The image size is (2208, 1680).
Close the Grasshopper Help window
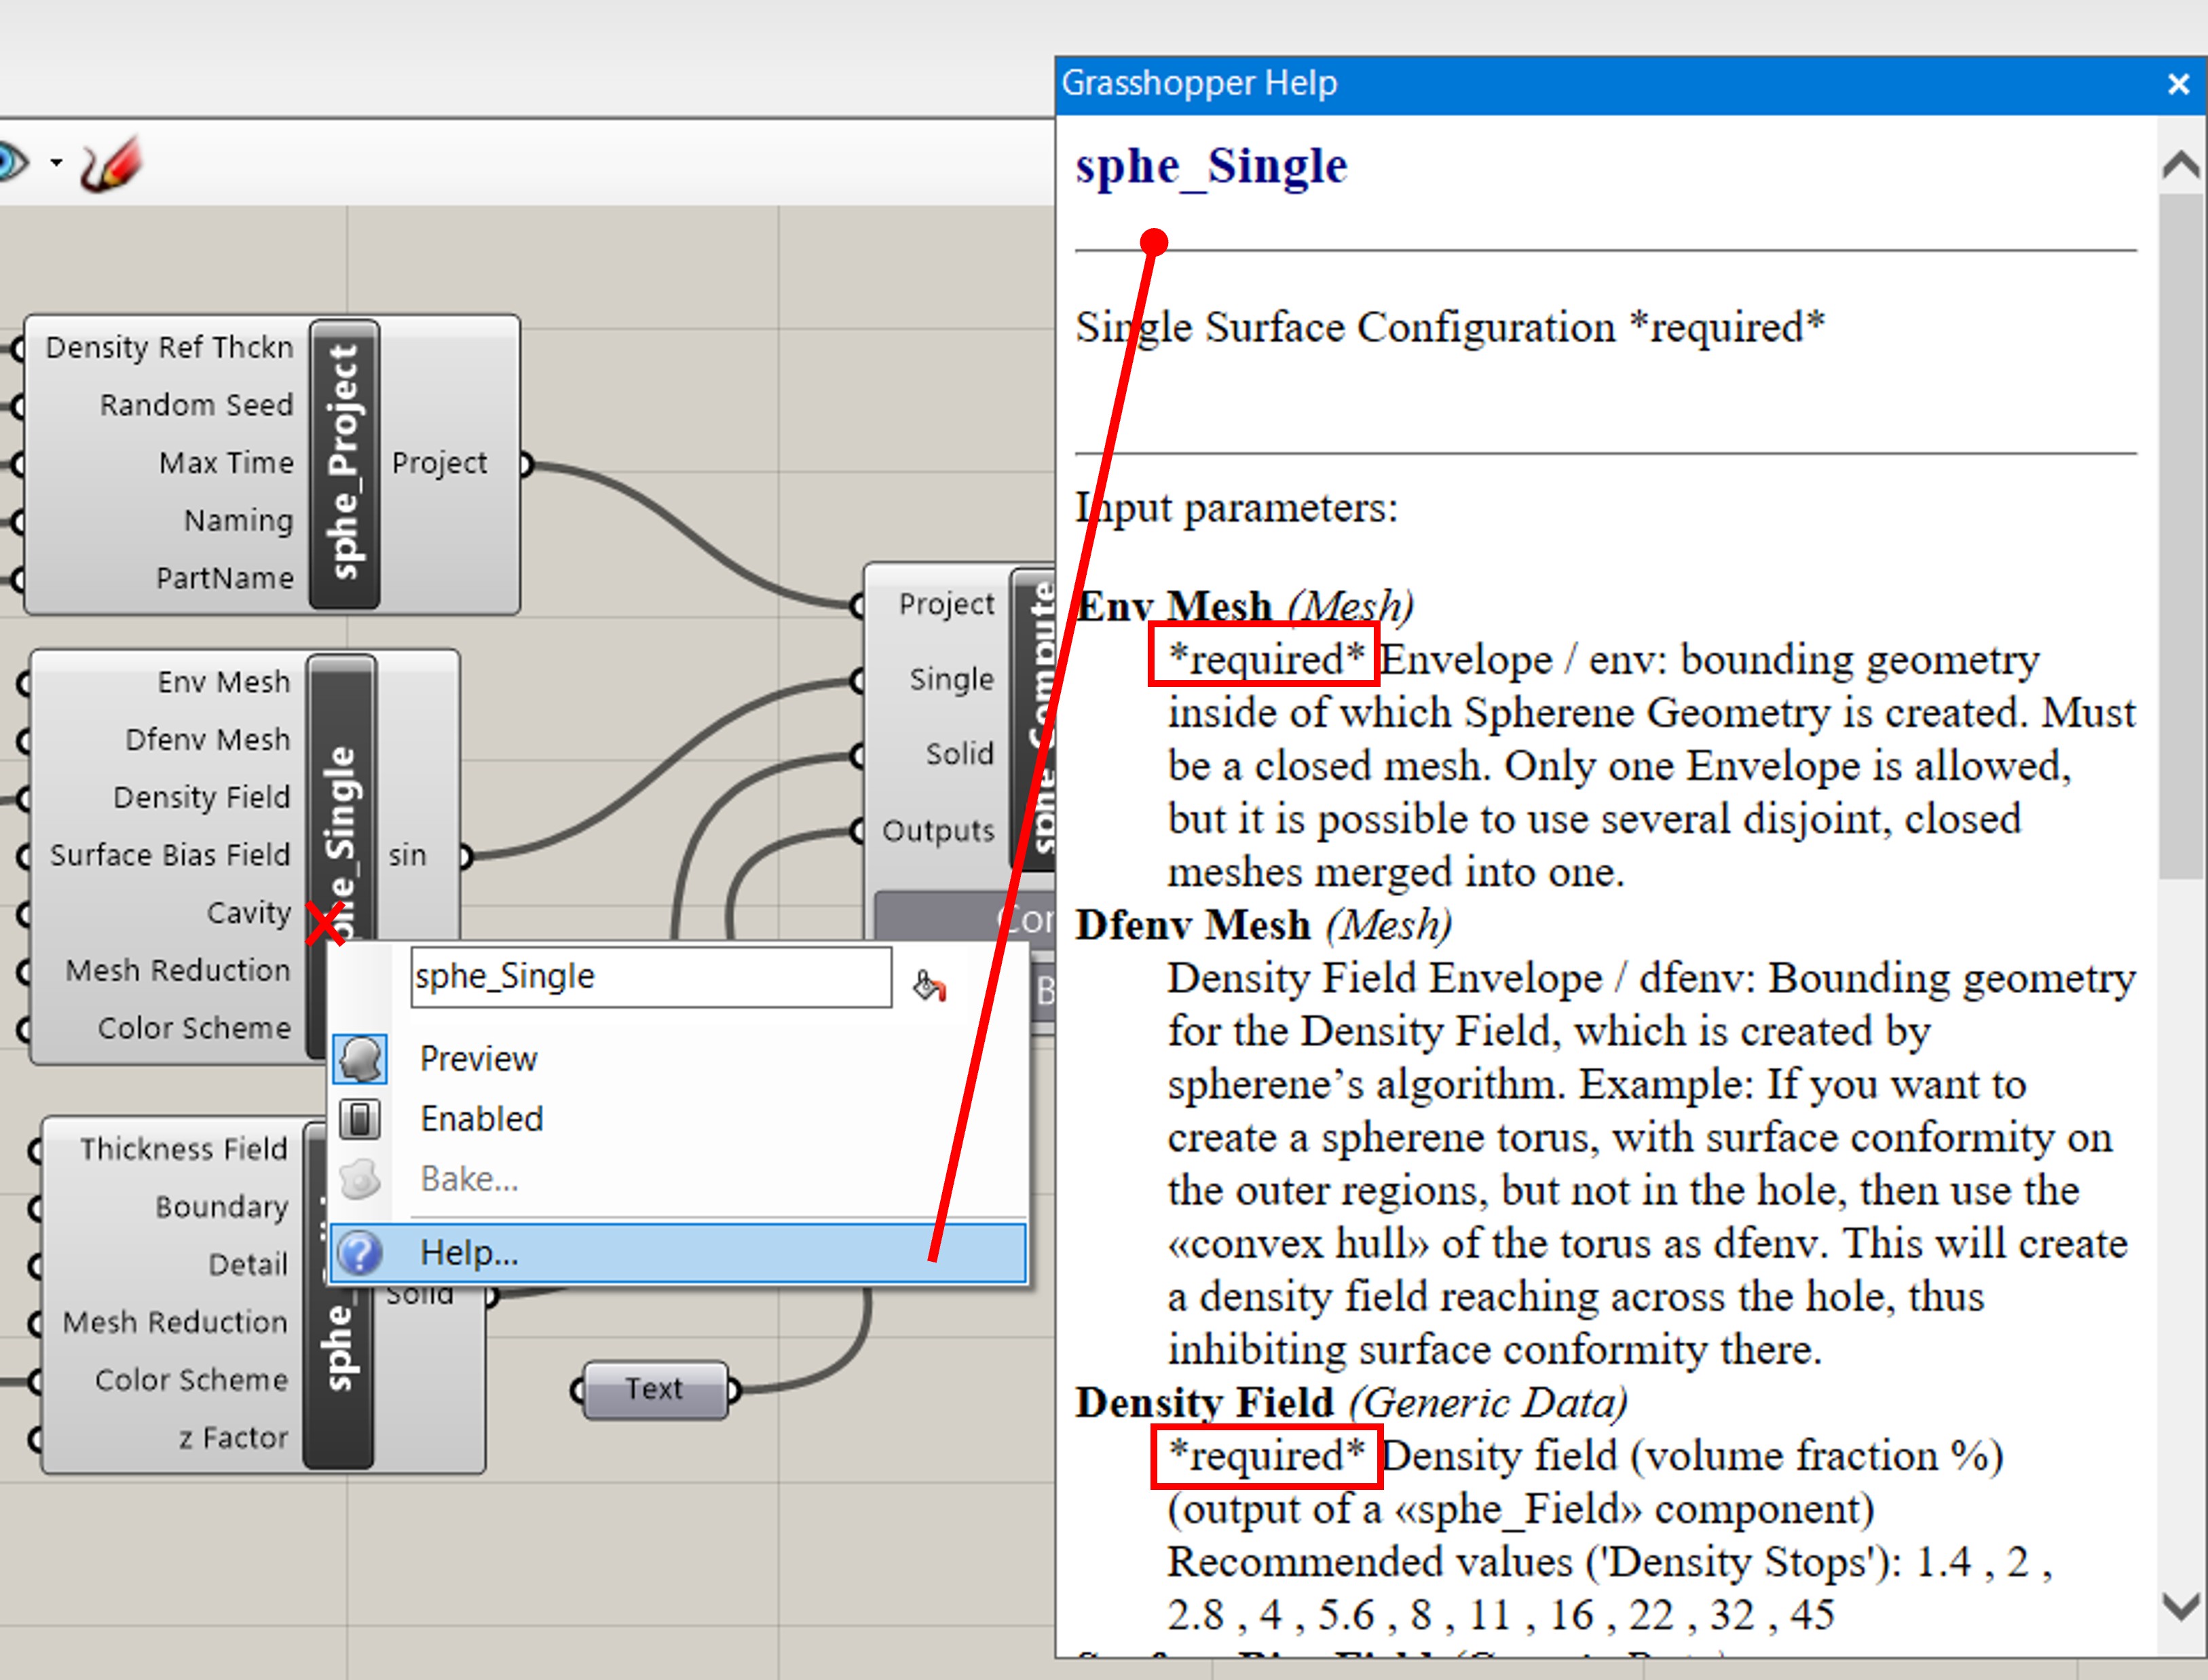point(2179,84)
